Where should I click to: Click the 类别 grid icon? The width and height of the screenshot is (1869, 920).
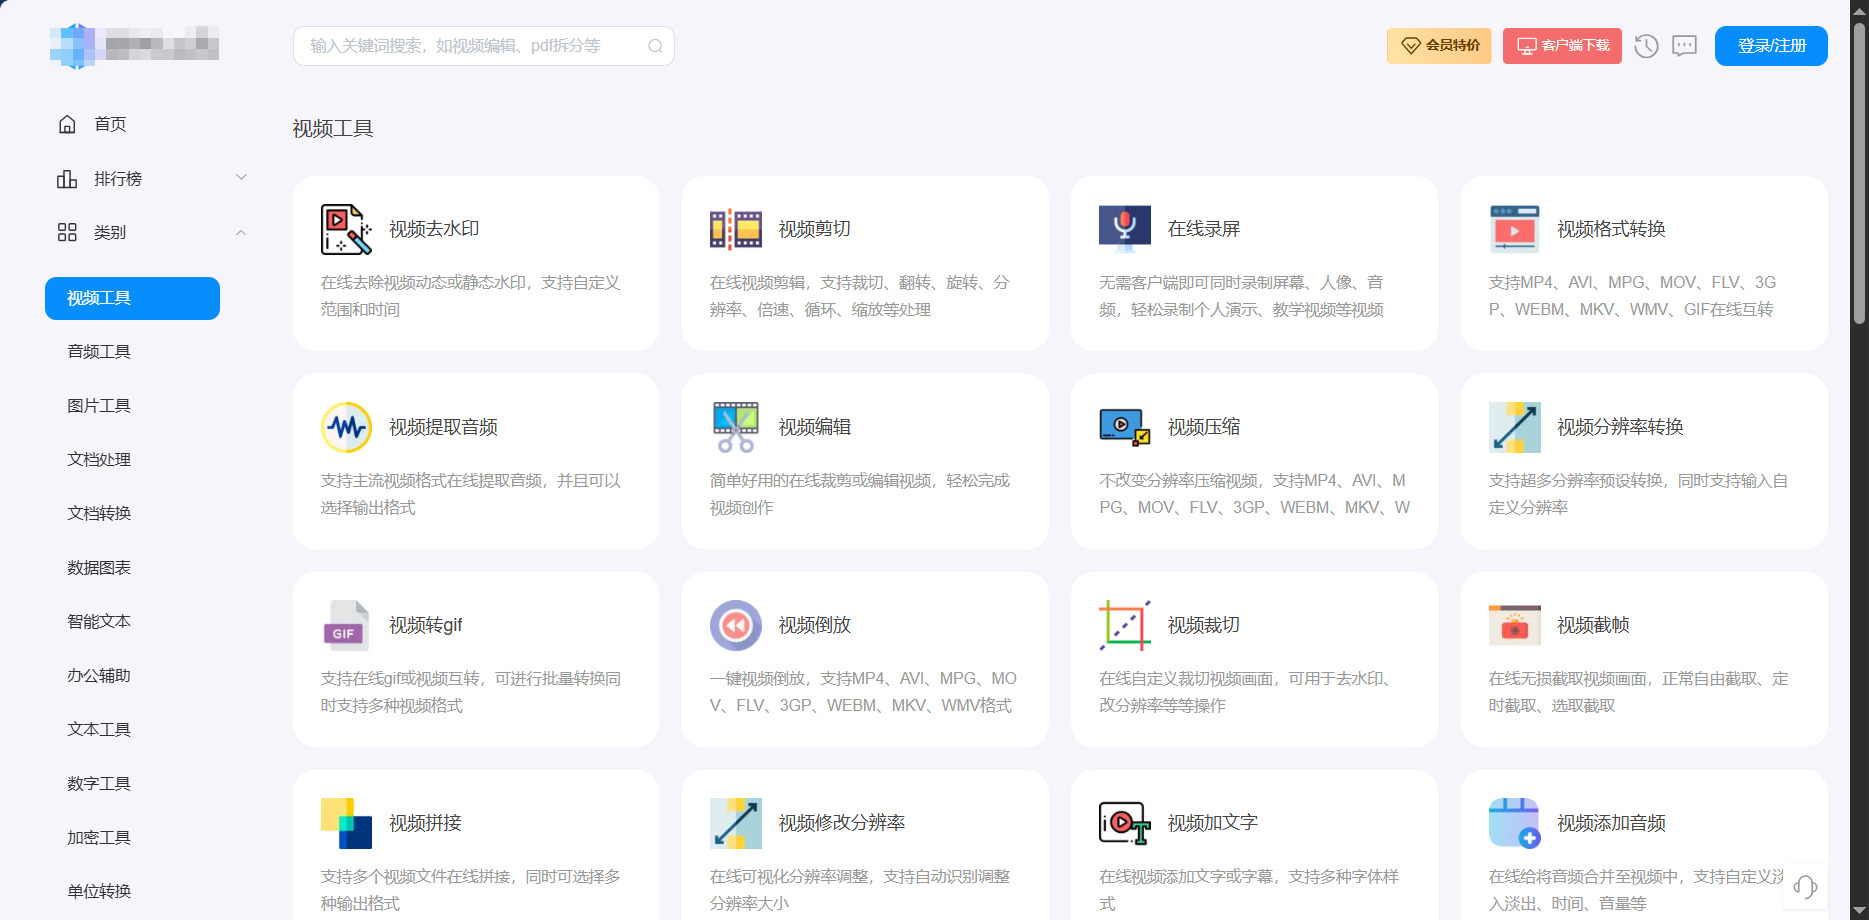[67, 232]
